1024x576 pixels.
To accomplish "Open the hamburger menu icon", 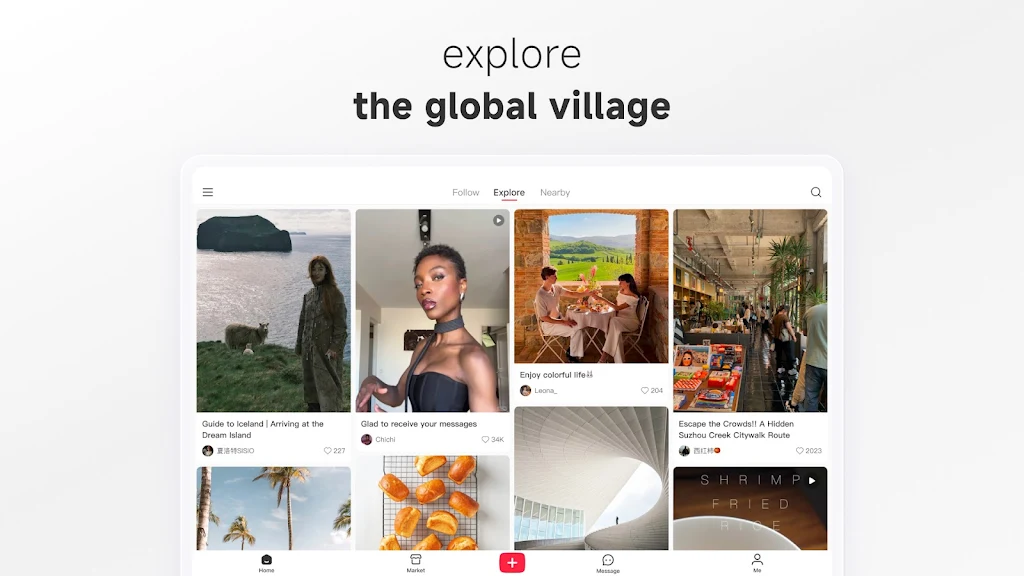I will (208, 192).
